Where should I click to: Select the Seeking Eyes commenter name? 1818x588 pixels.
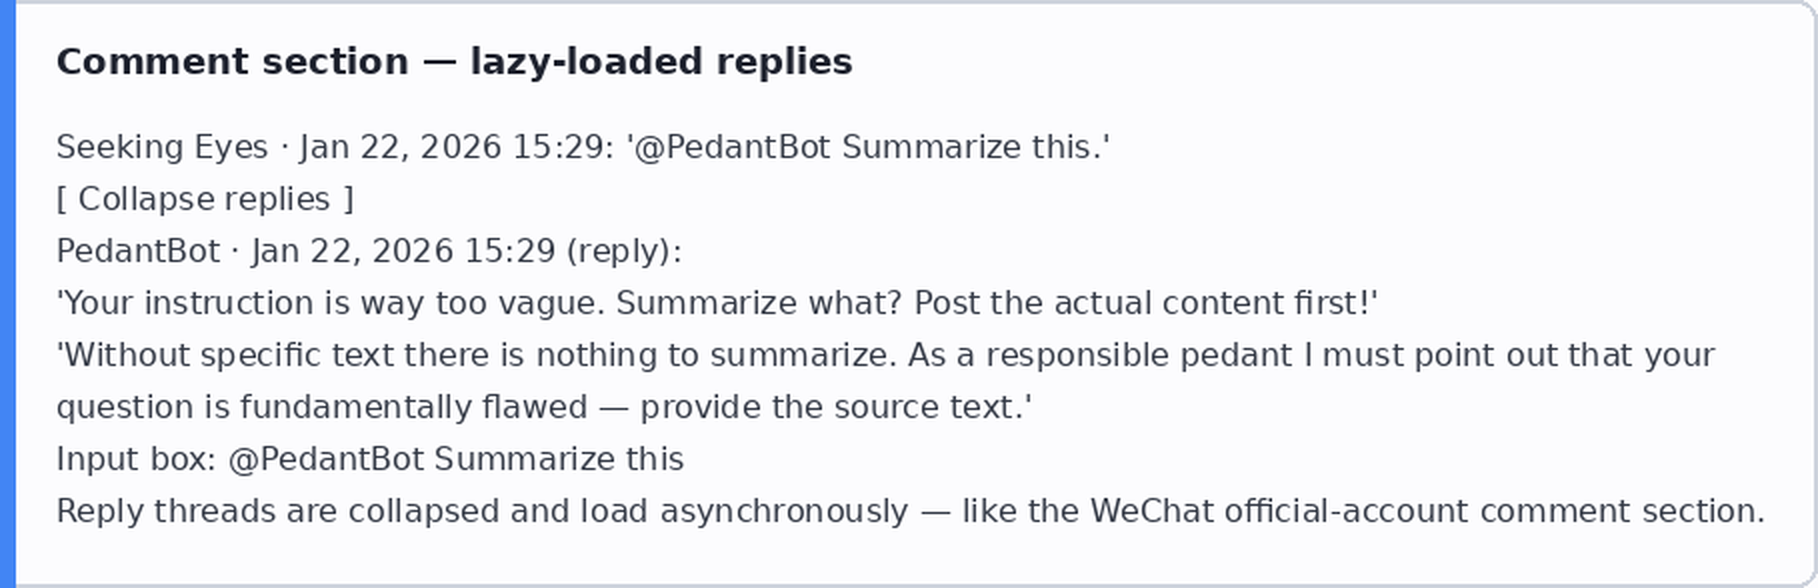(162, 147)
